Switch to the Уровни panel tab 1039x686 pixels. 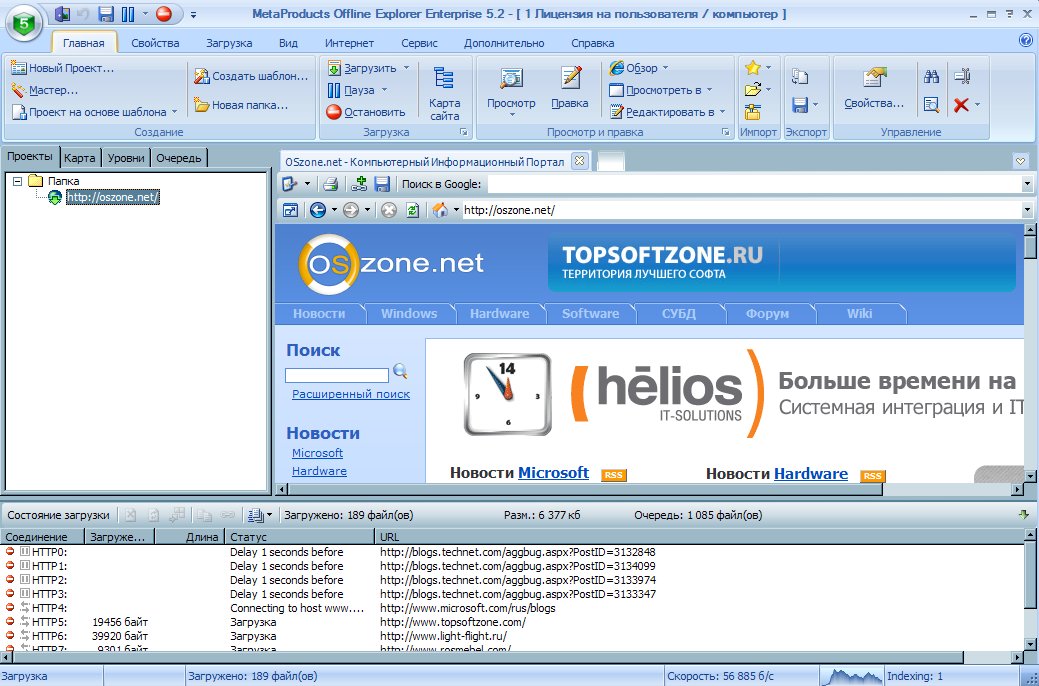tap(126, 158)
